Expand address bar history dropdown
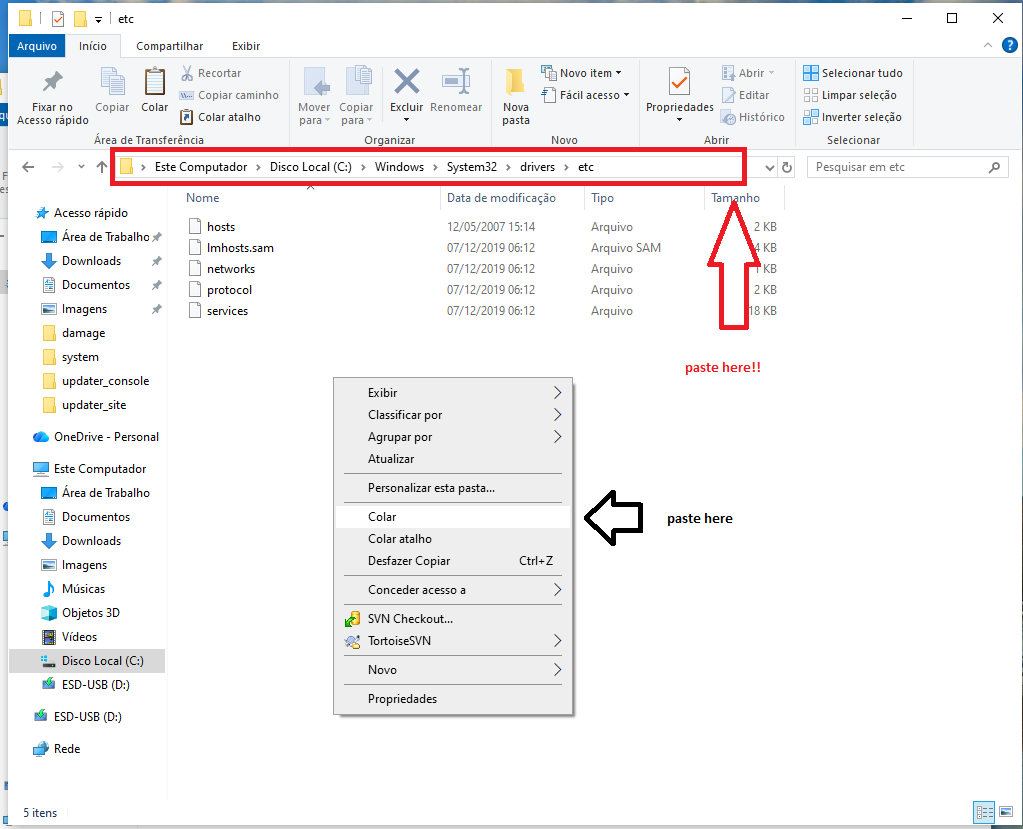The height and width of the screenshot is (829, 1023). click(x=770, y=168)
